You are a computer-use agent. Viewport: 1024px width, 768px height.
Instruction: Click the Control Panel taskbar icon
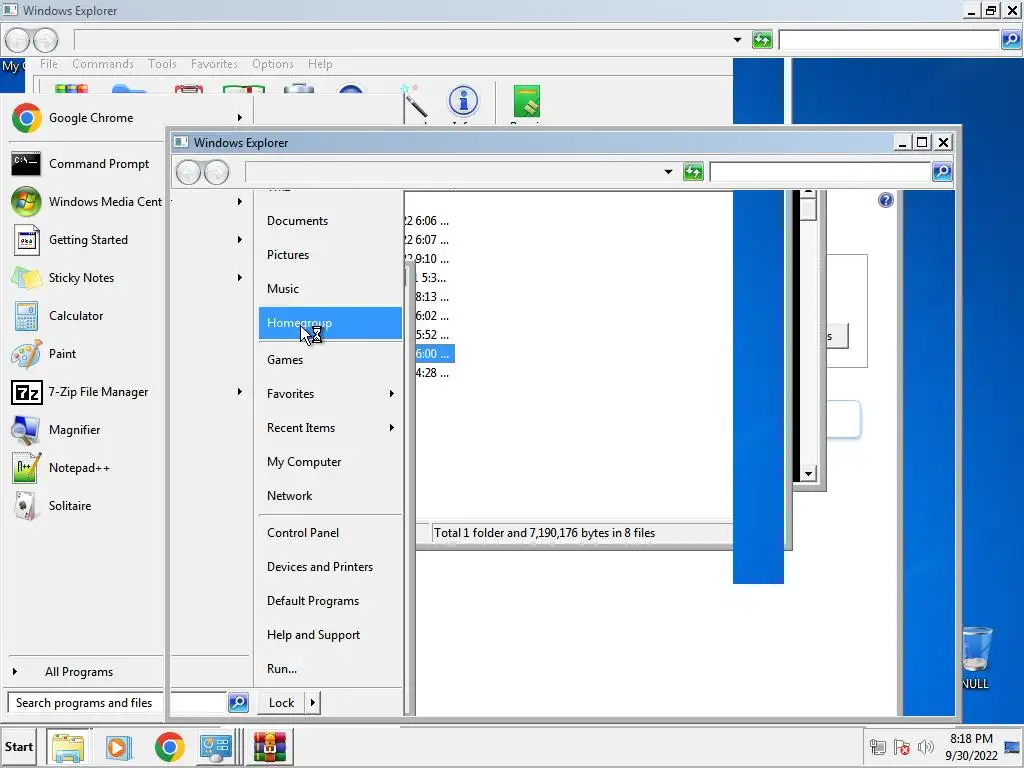point(216,747)
